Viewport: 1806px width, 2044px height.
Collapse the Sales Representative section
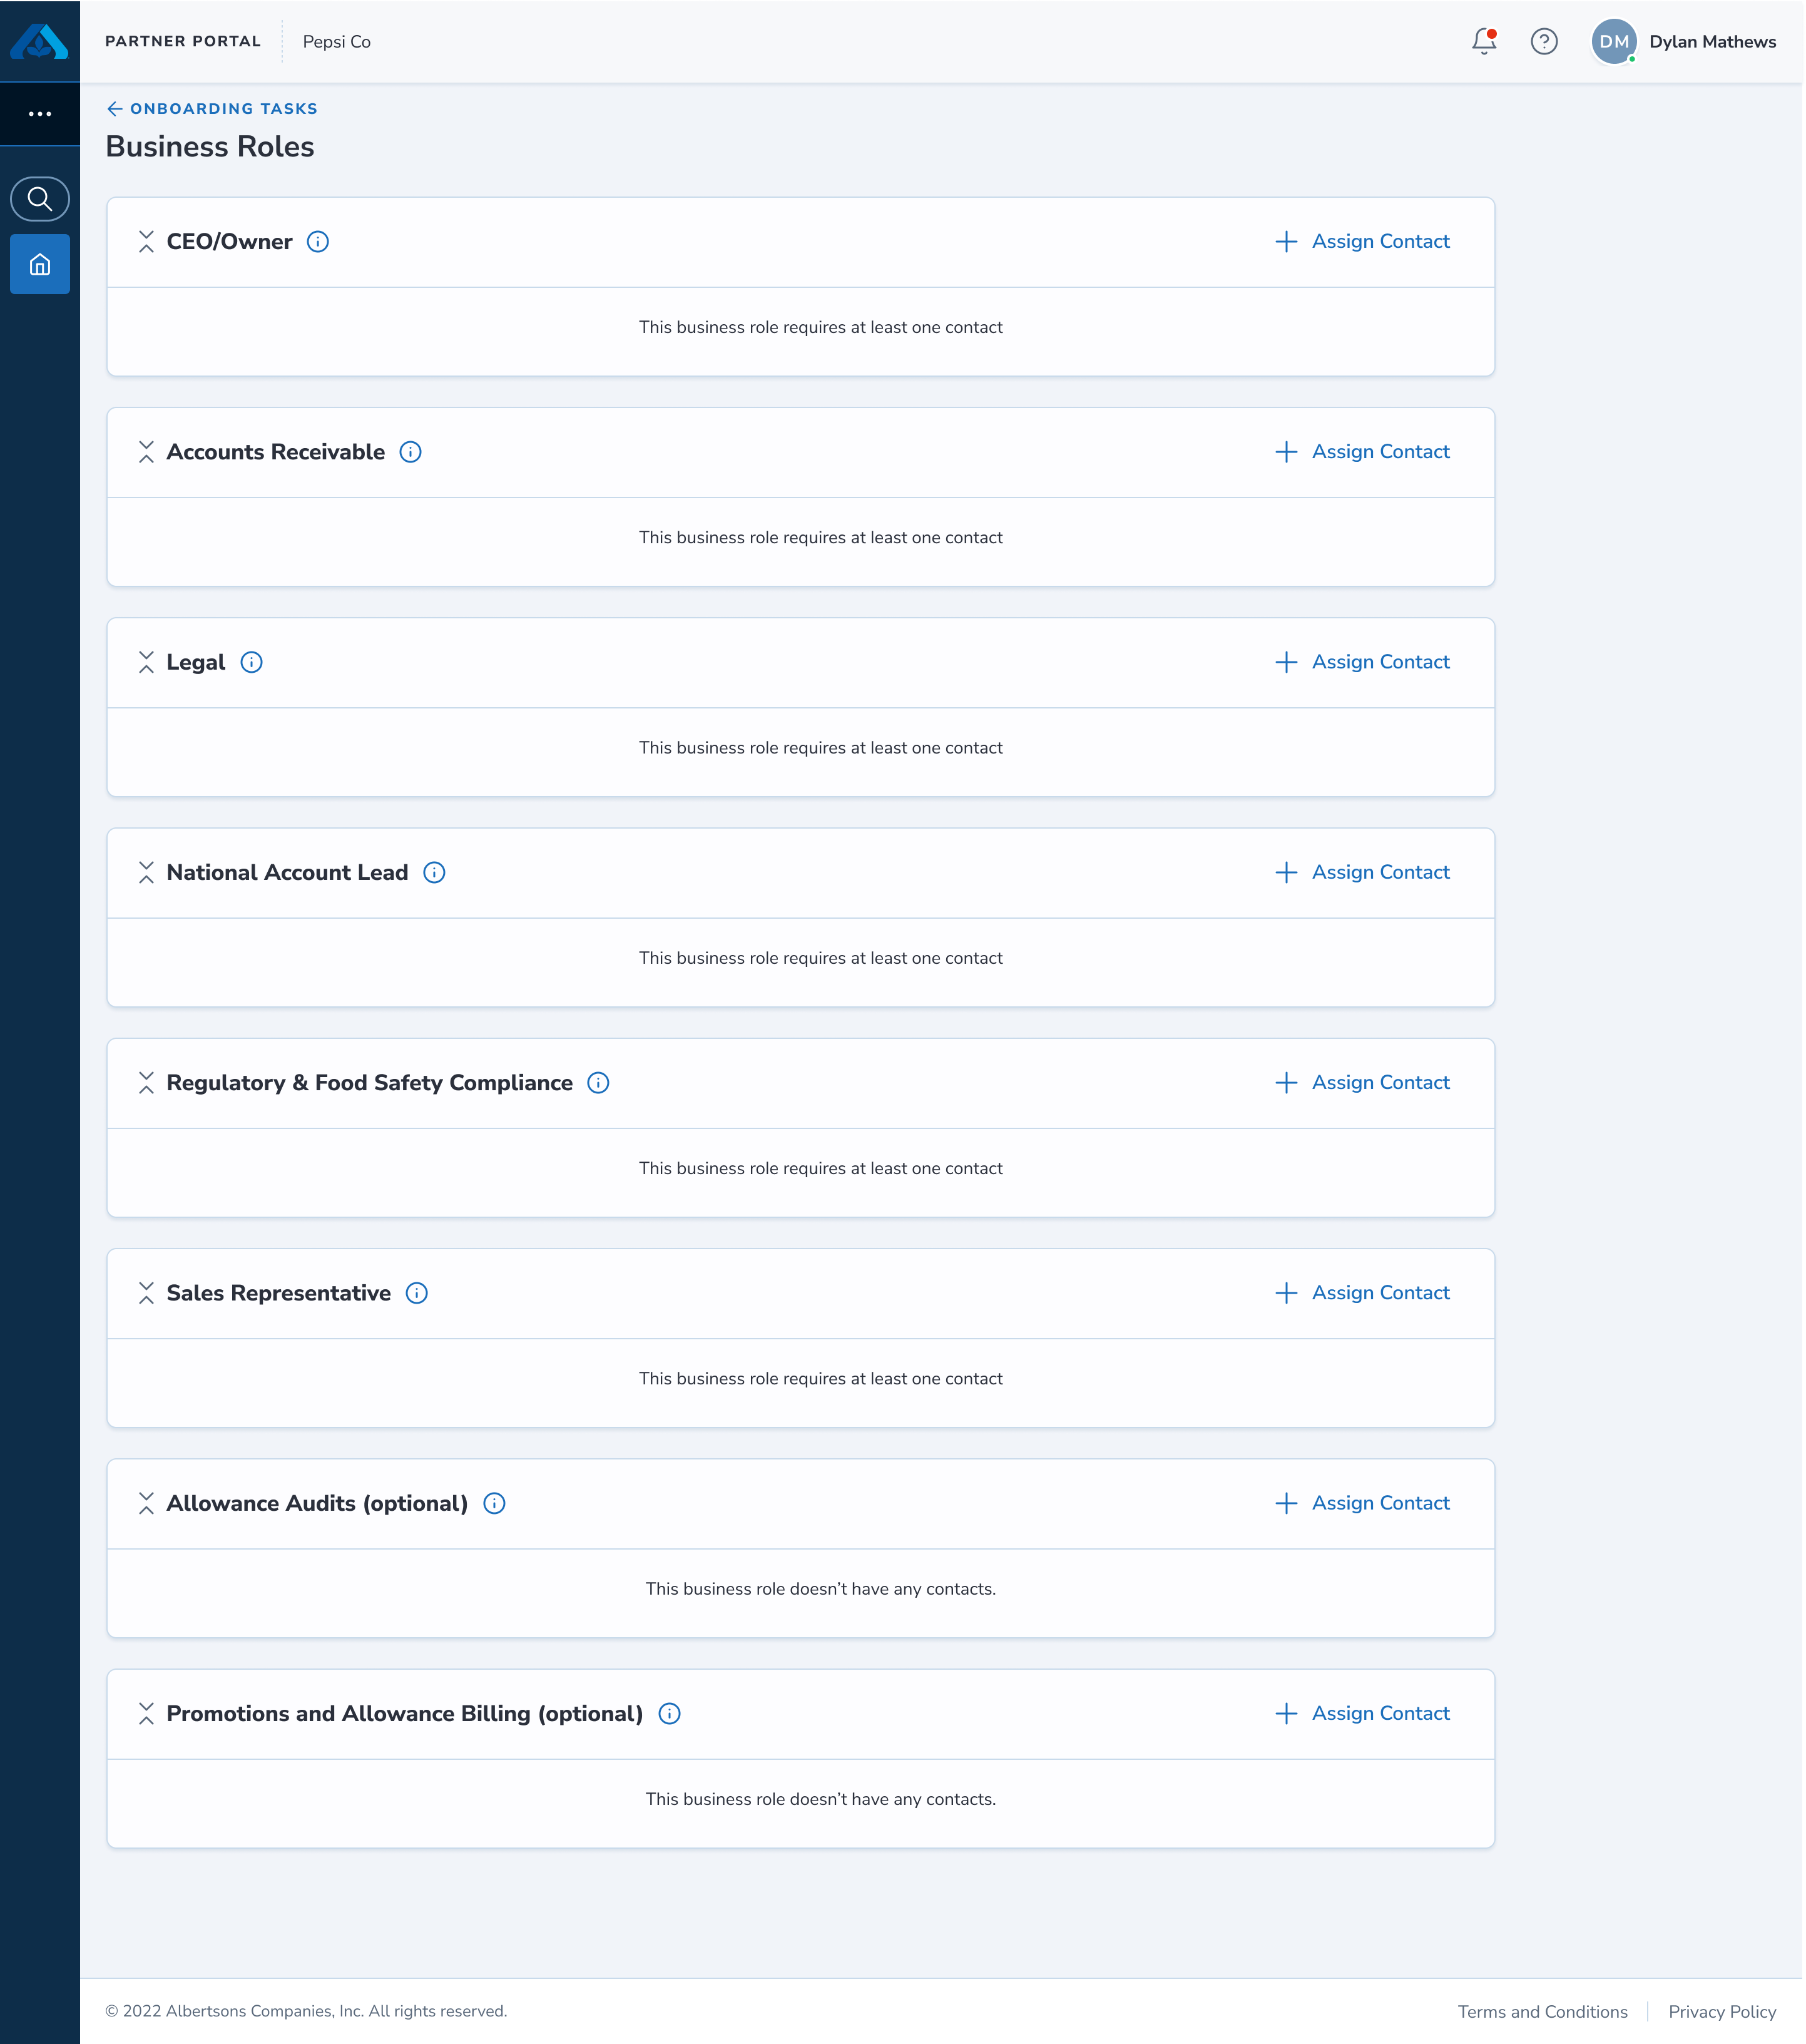(x=146, y=1293)
